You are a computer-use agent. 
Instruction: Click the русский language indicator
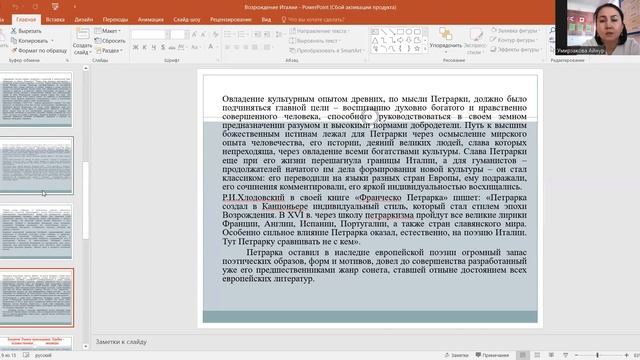pos(43,356)
